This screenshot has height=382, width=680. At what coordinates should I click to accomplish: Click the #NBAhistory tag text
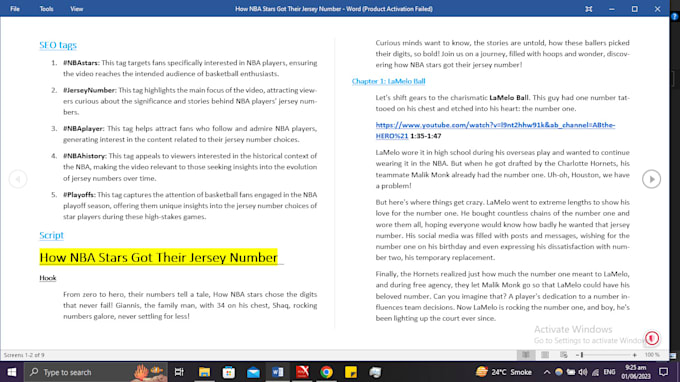click(x=85, y=156)
